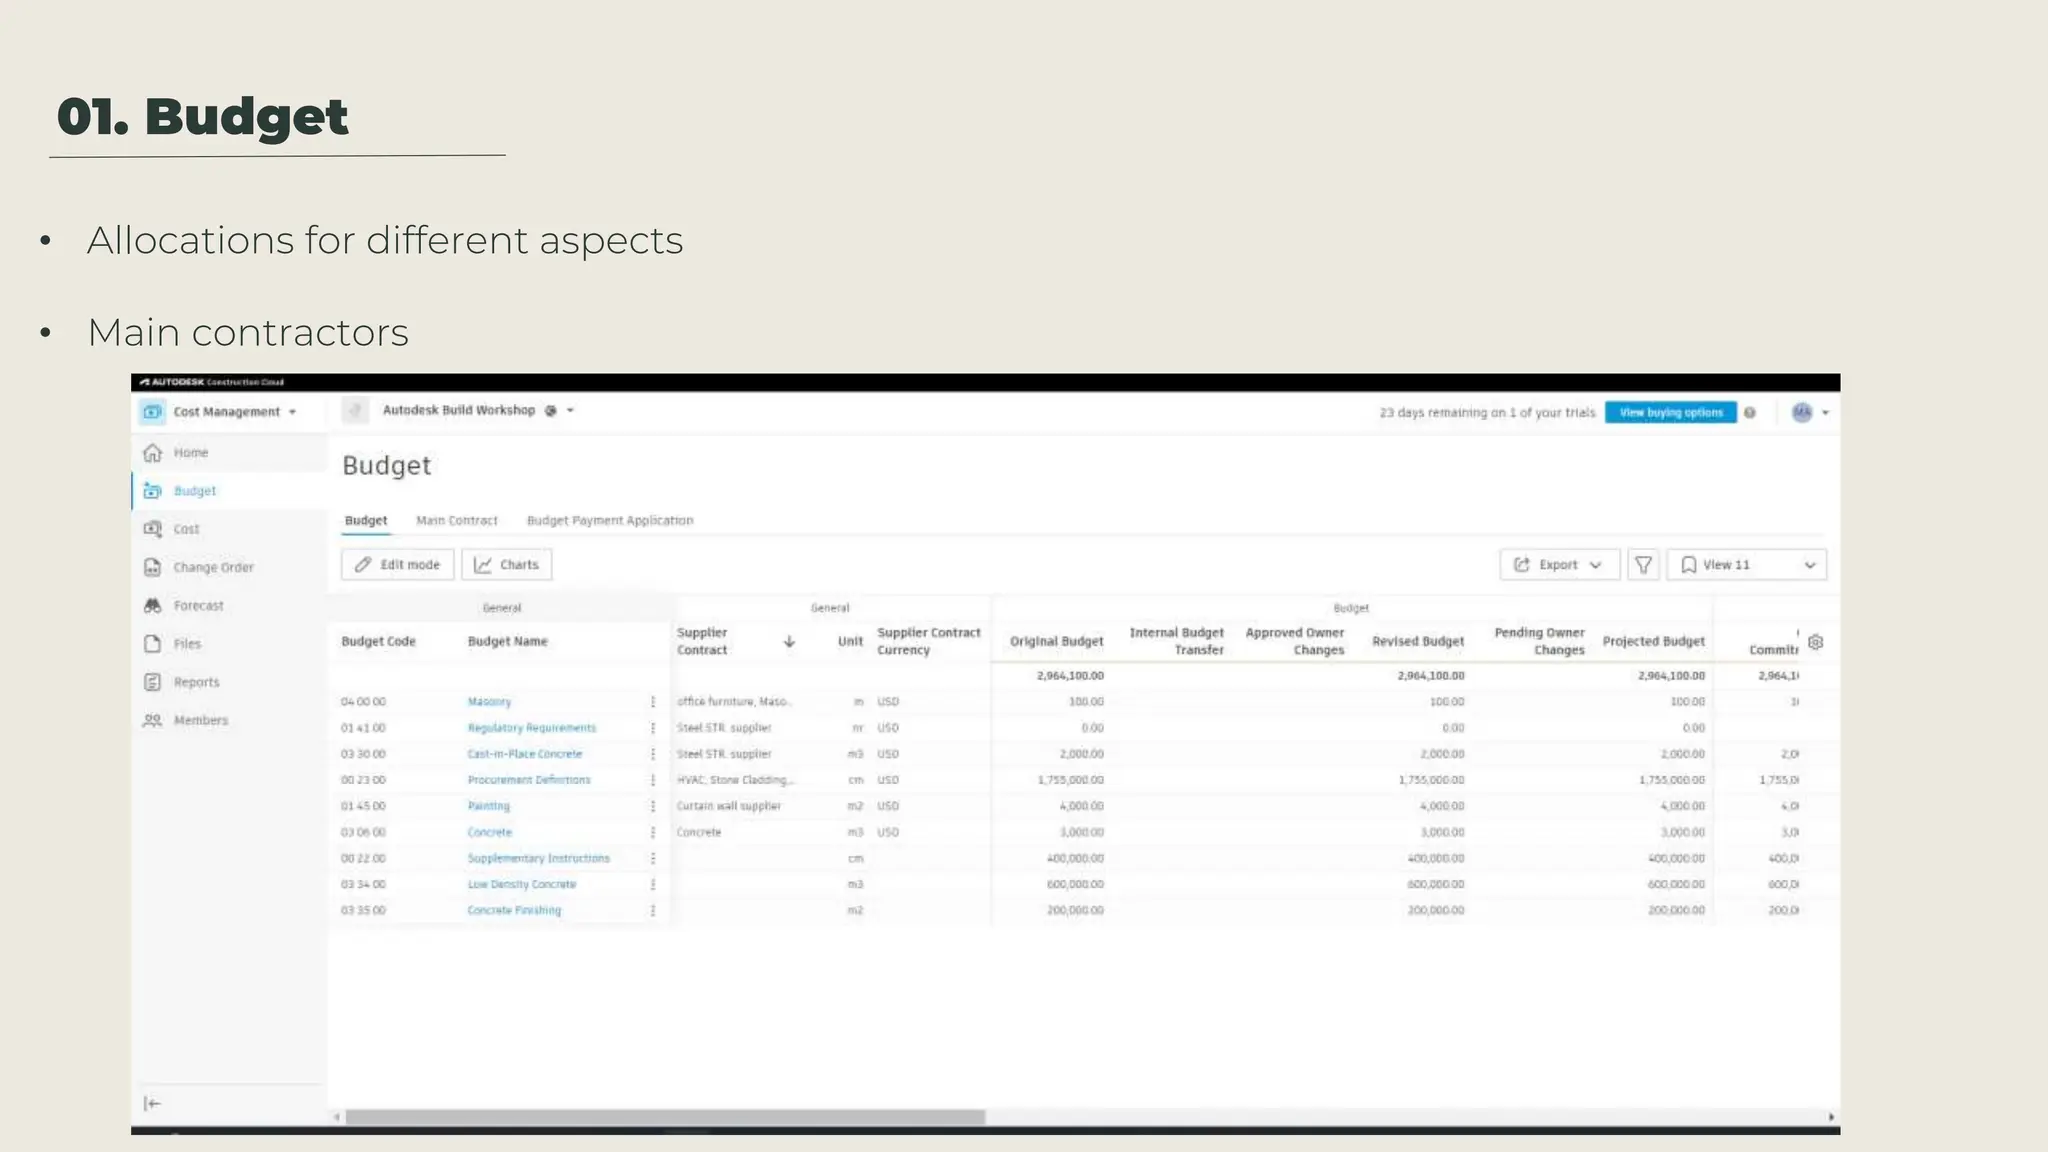Click the sort arrow on Supplier Contract

[x=789, y=642]
